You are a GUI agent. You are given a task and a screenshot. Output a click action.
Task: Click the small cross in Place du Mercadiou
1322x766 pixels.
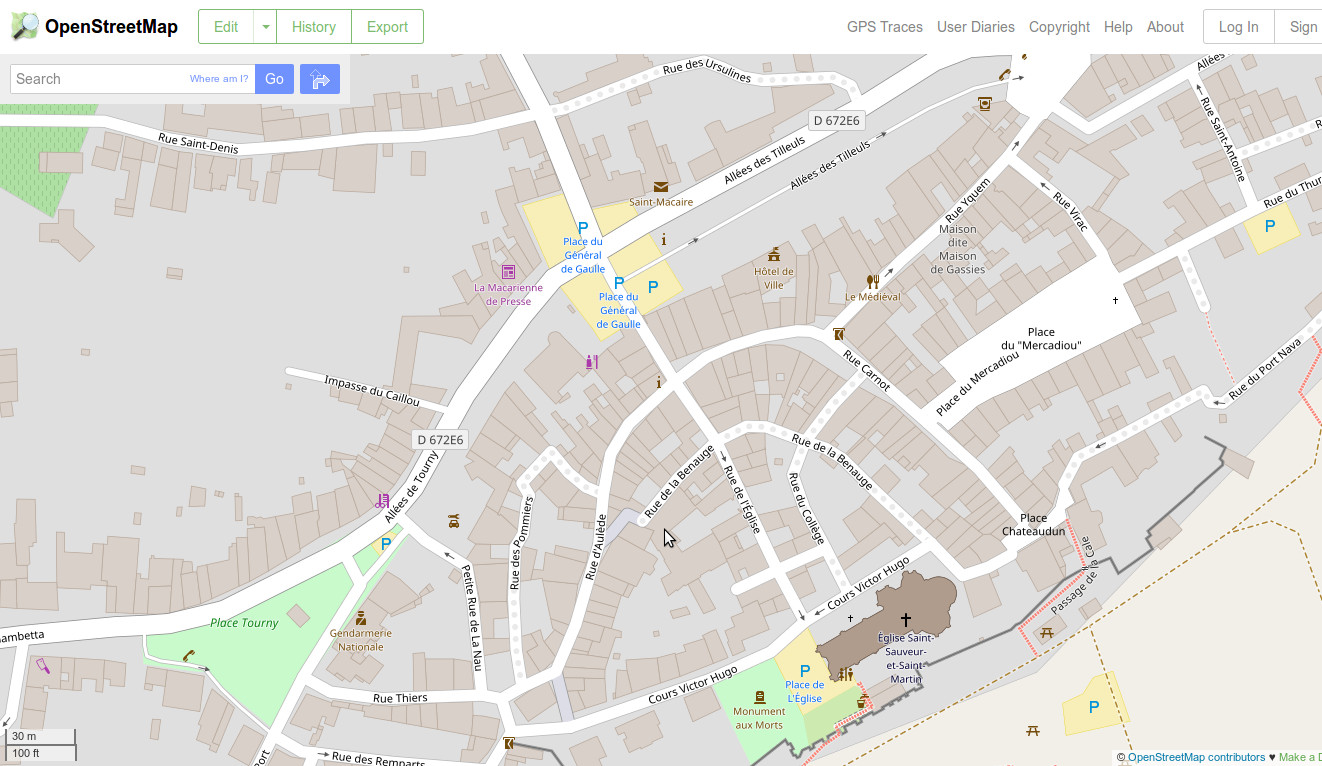[1116, 300]
